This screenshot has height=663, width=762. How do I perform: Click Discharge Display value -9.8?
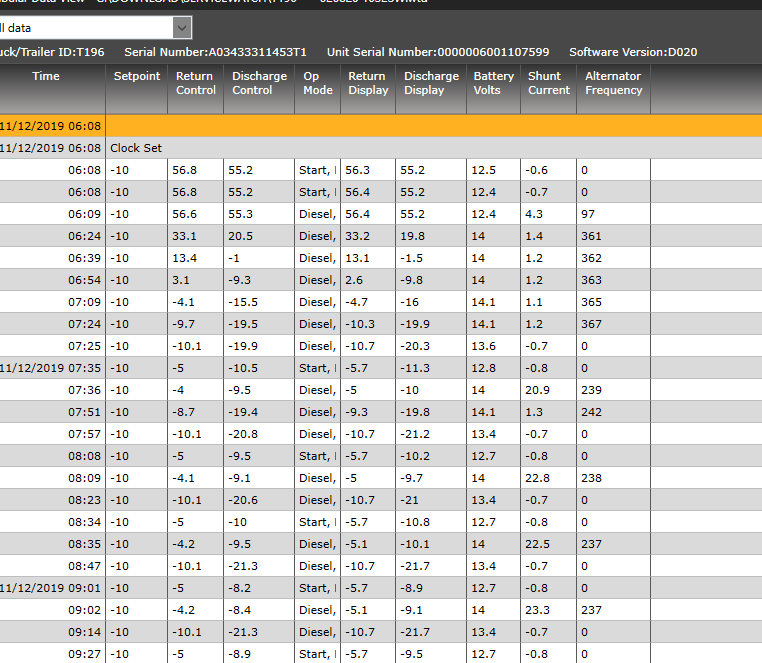(411, 280)
